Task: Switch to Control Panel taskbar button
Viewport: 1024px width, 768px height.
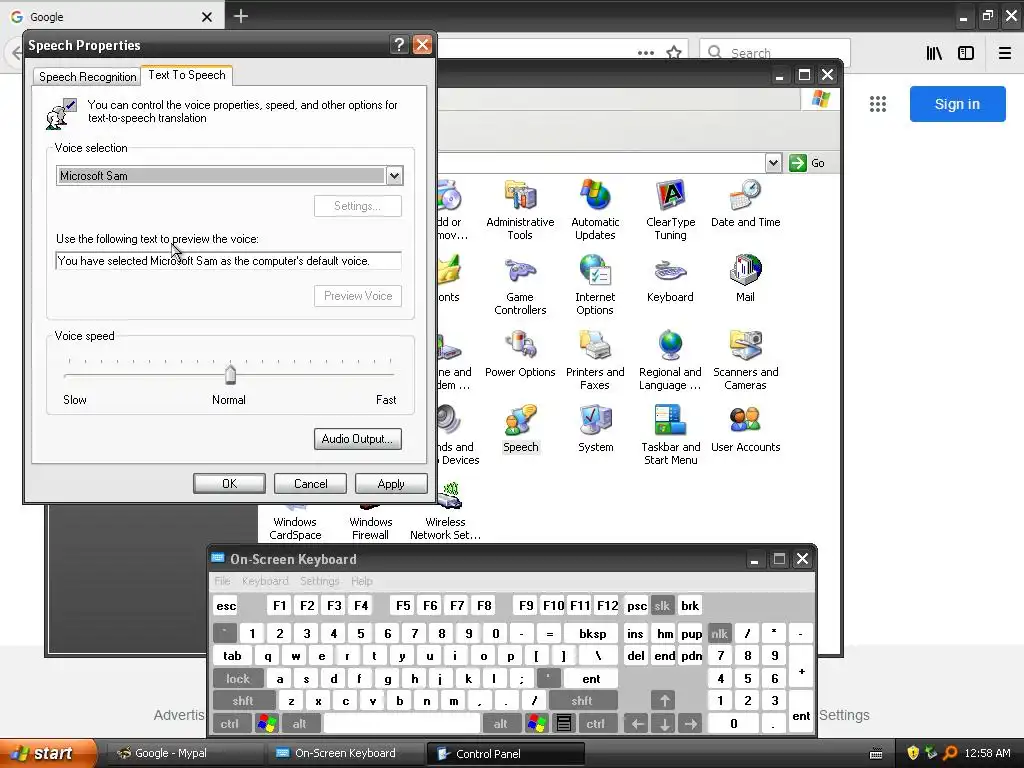Action: (x=506, y=753)
